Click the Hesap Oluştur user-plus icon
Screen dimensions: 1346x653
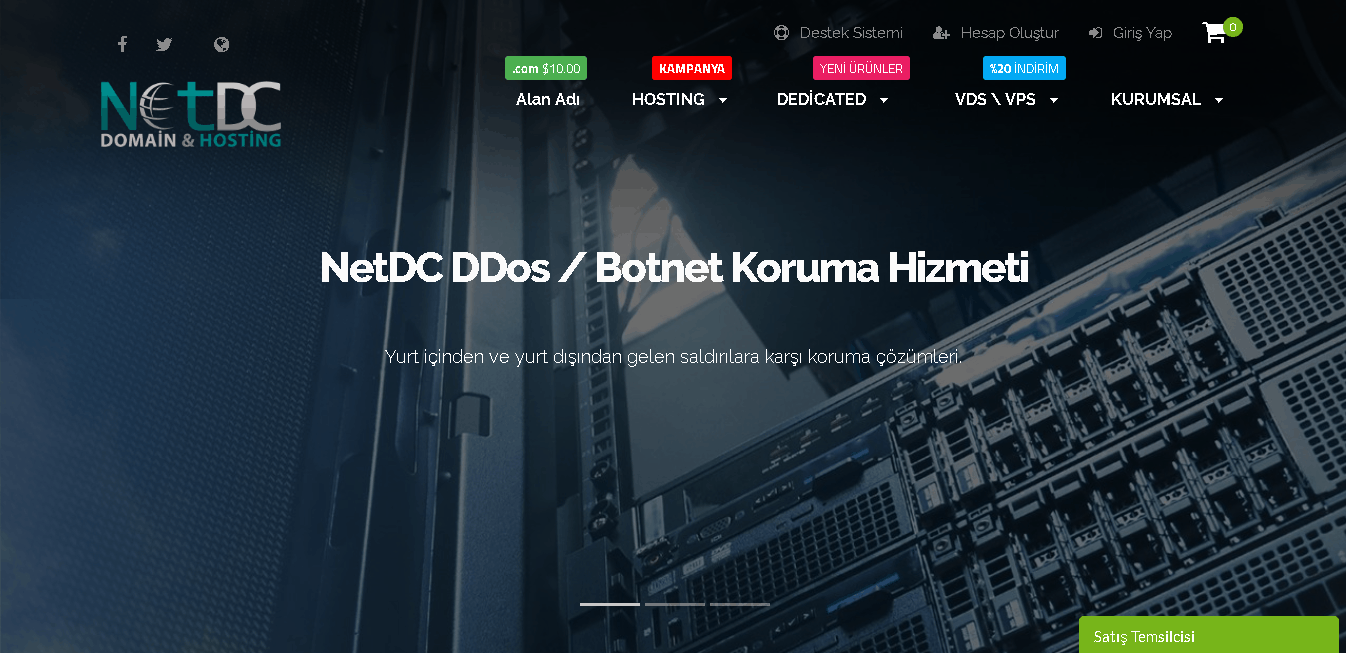point(941,33)
